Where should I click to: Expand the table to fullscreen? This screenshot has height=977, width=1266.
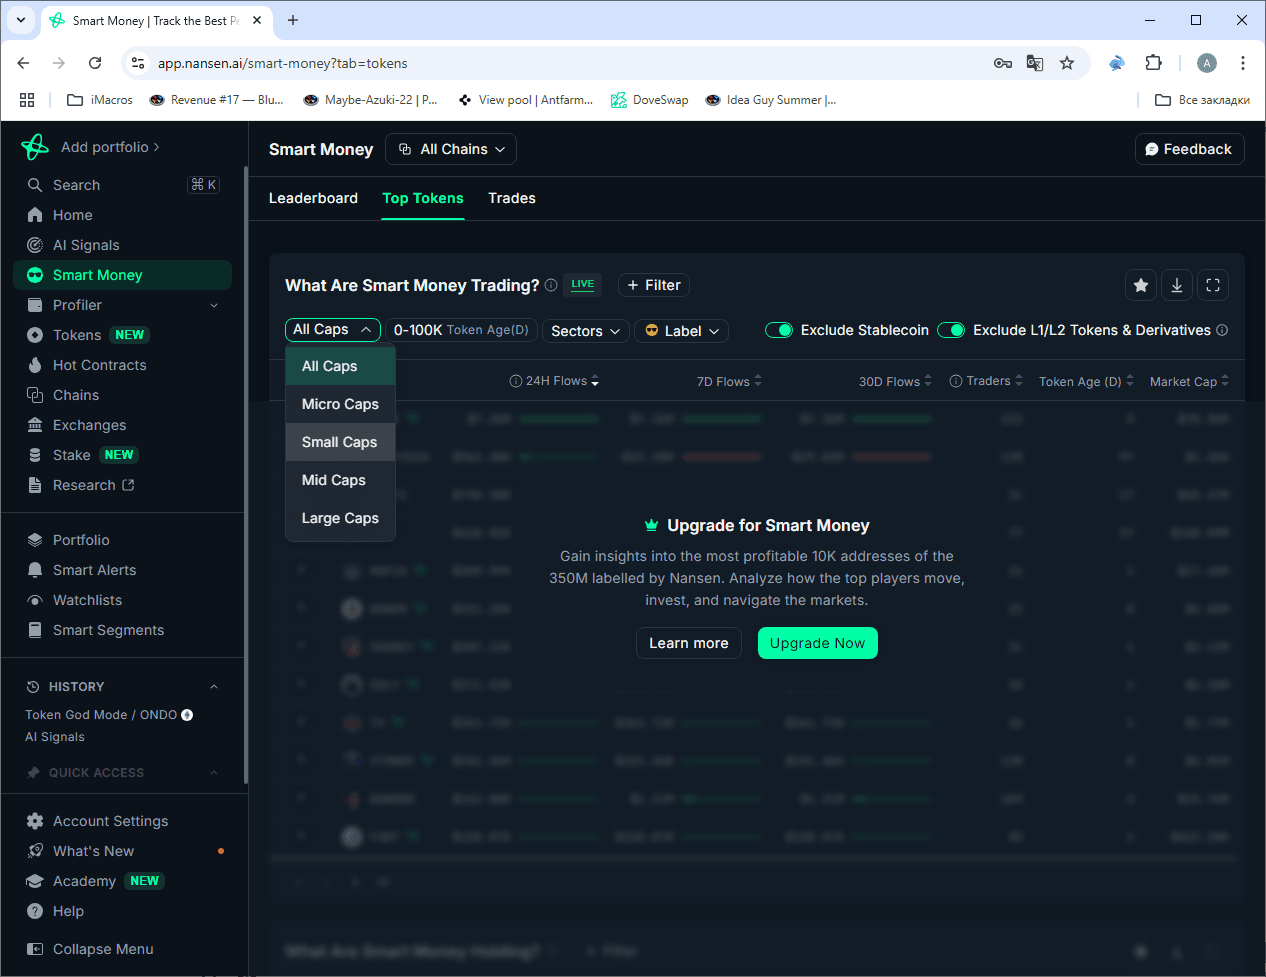1213,285
